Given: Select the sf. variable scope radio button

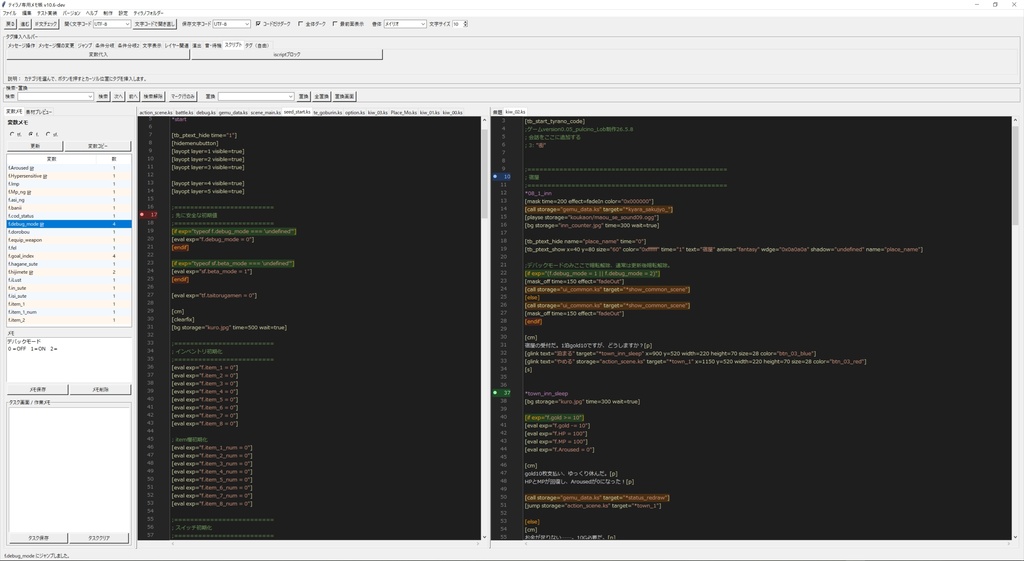Looking at the screenshot, I should (48, 135).
